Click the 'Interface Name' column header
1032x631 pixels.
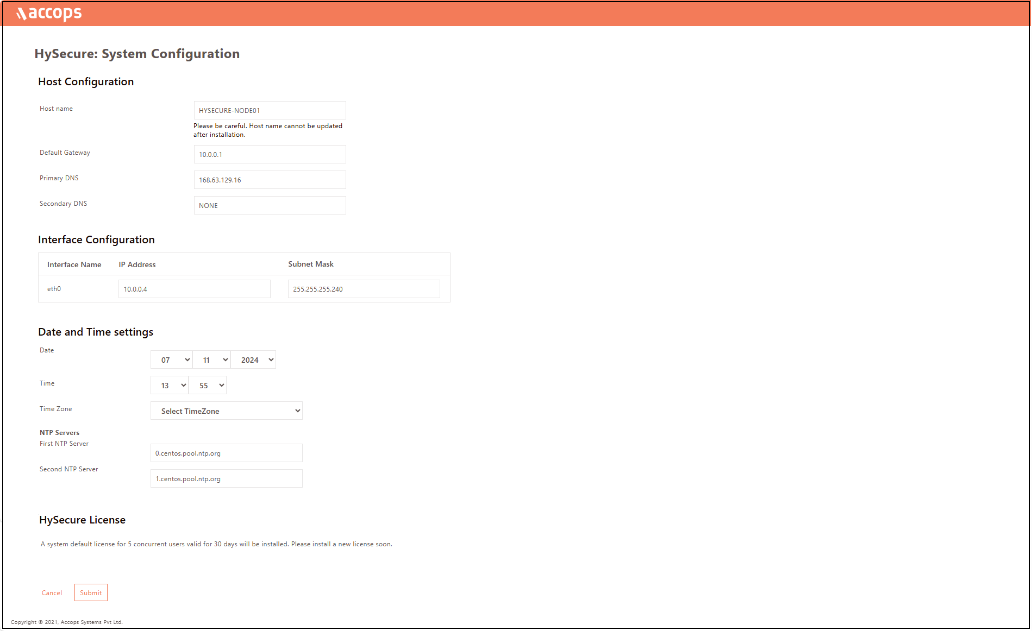[x=74, y=265]
